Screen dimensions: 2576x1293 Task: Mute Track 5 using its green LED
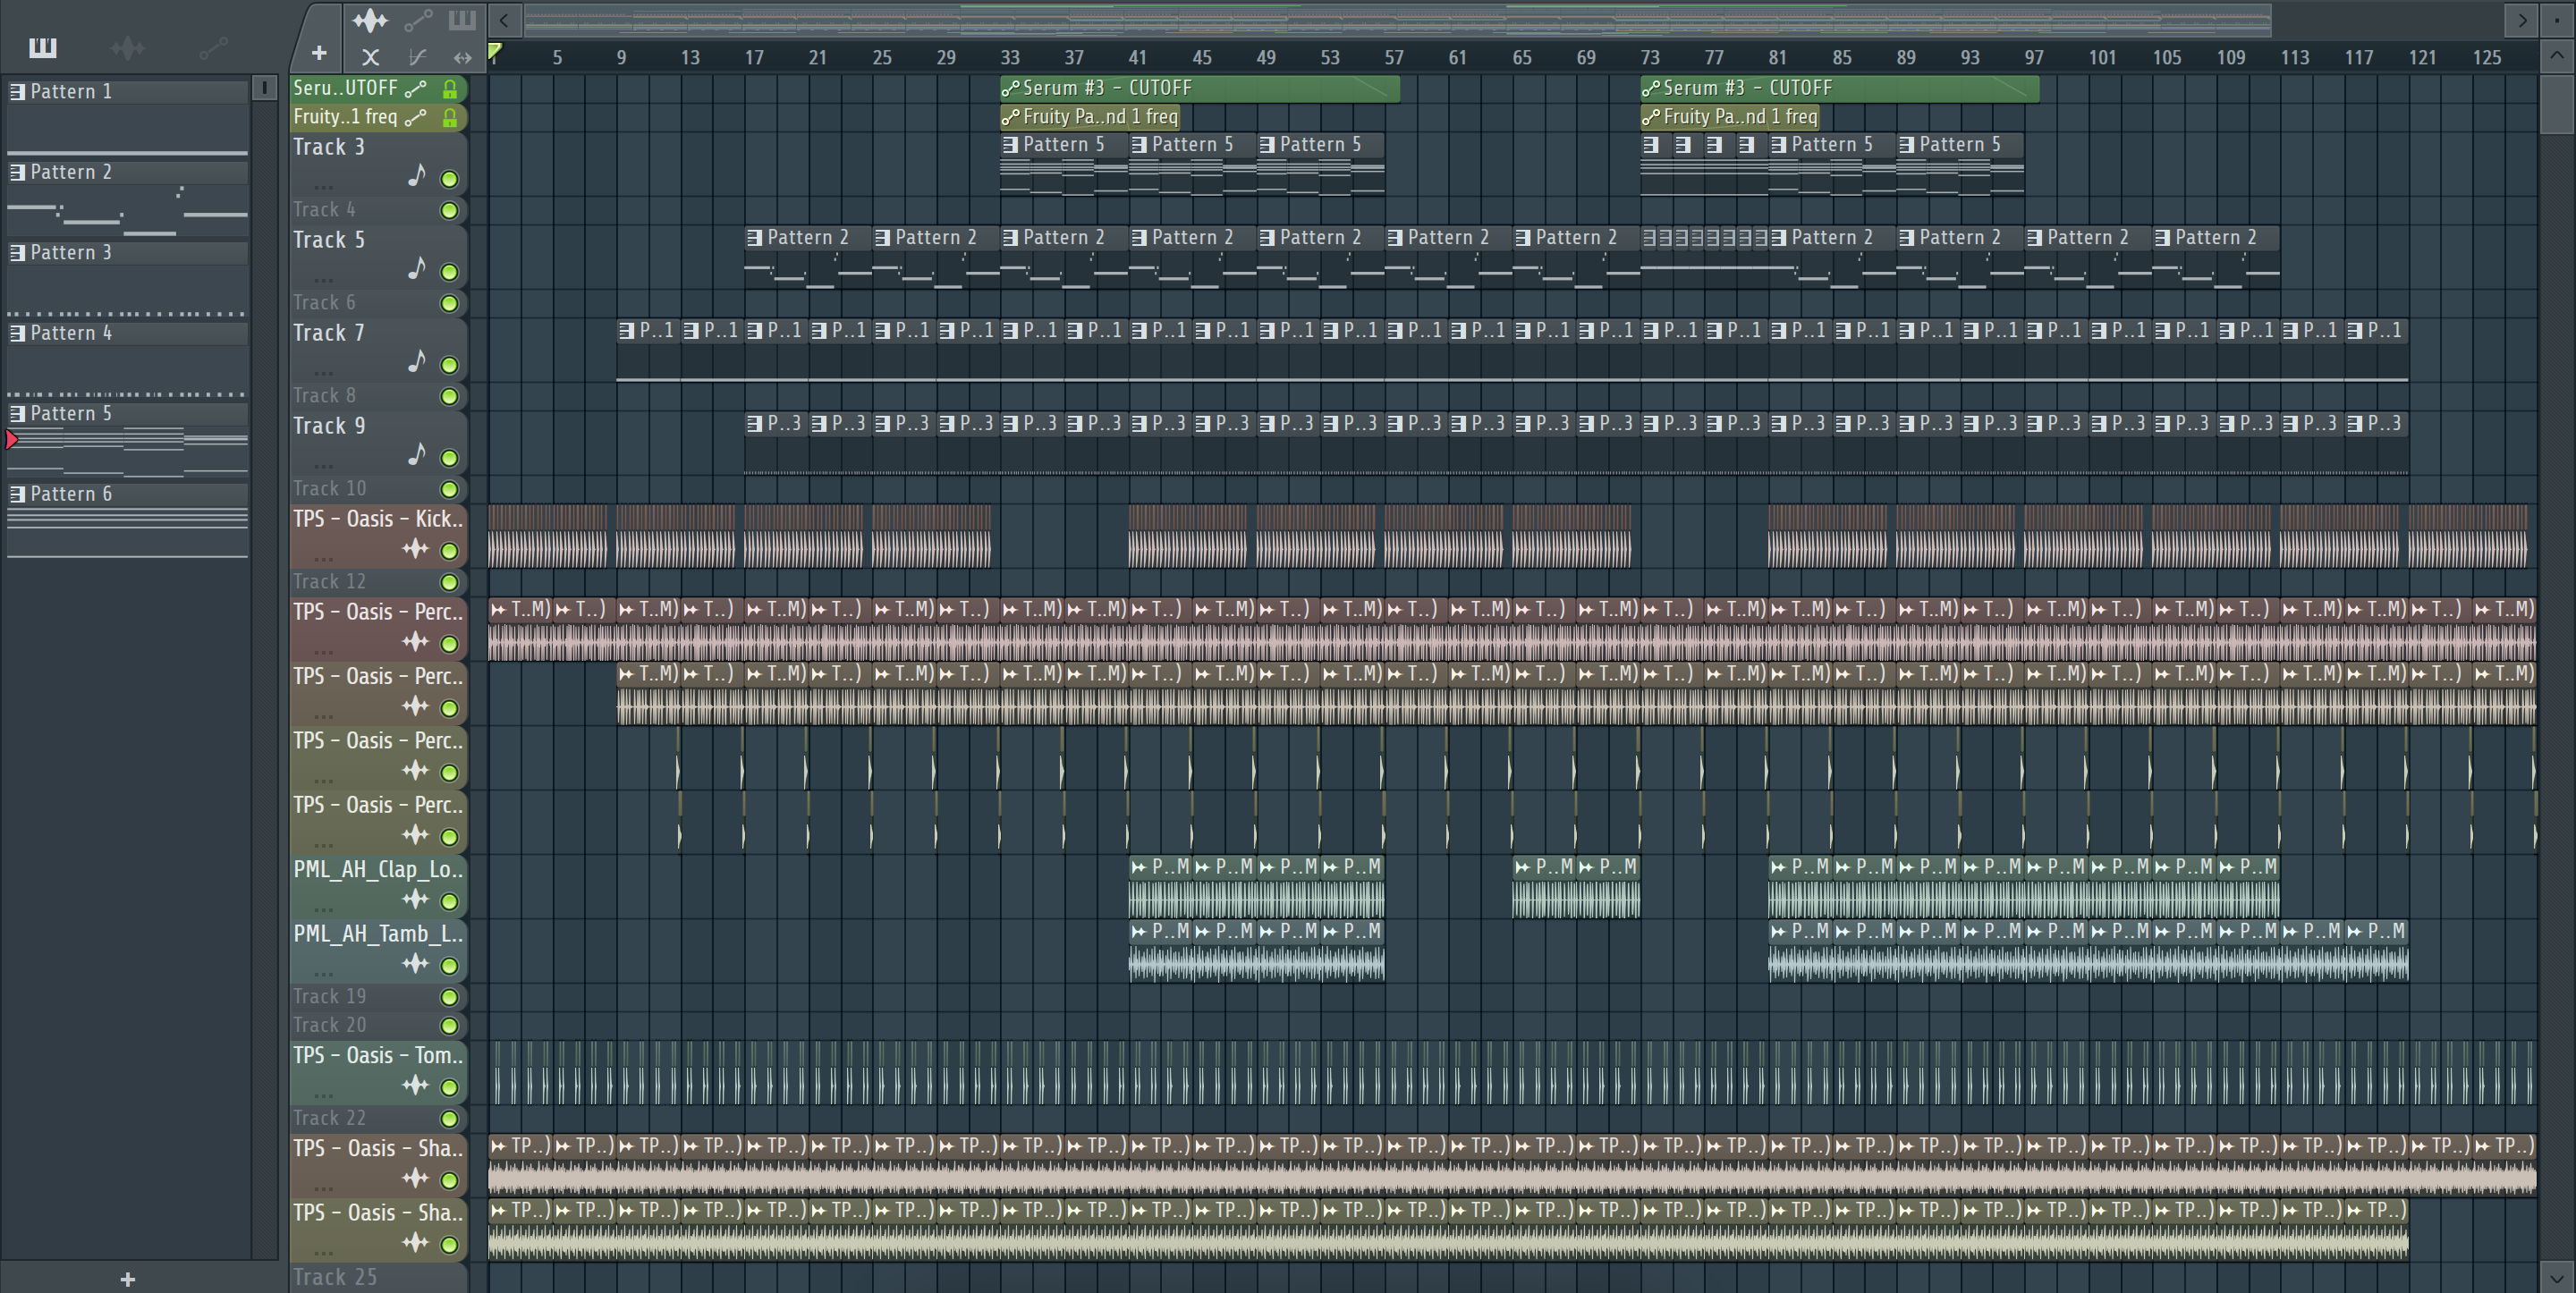tap(449, 273)
